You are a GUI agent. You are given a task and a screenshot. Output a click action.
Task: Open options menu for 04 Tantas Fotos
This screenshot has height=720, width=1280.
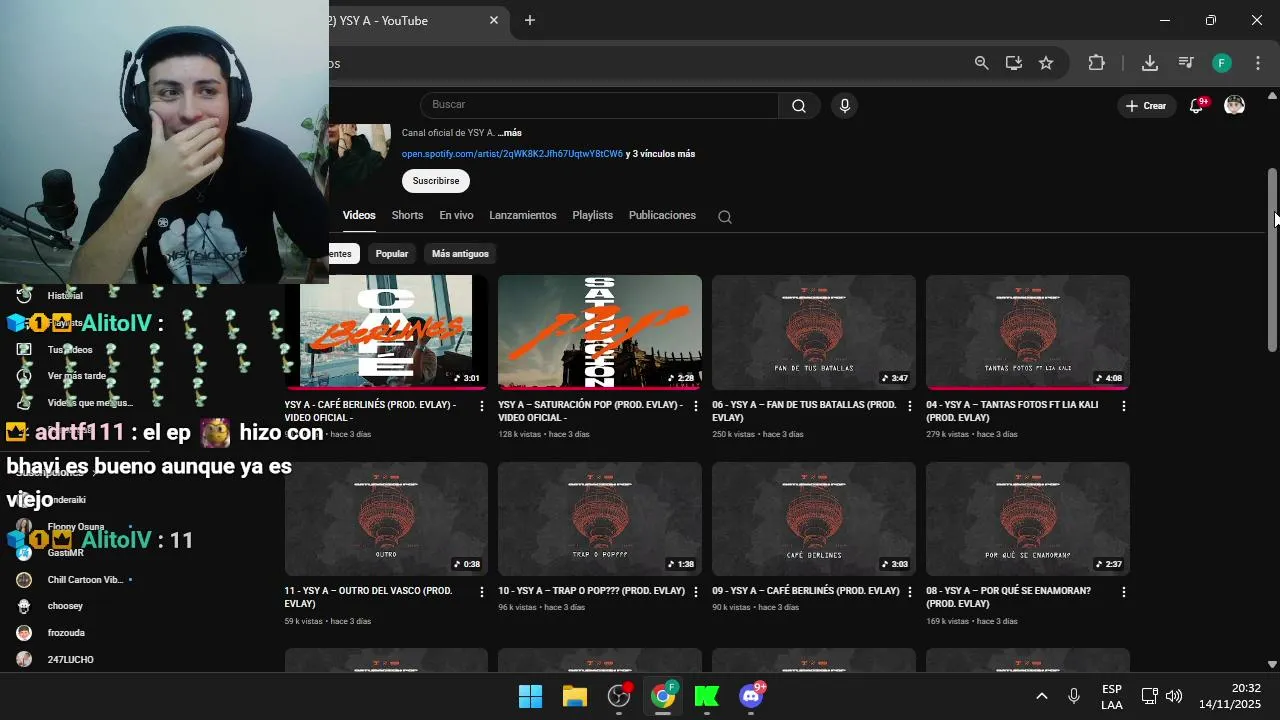(x=1124, y=406)
